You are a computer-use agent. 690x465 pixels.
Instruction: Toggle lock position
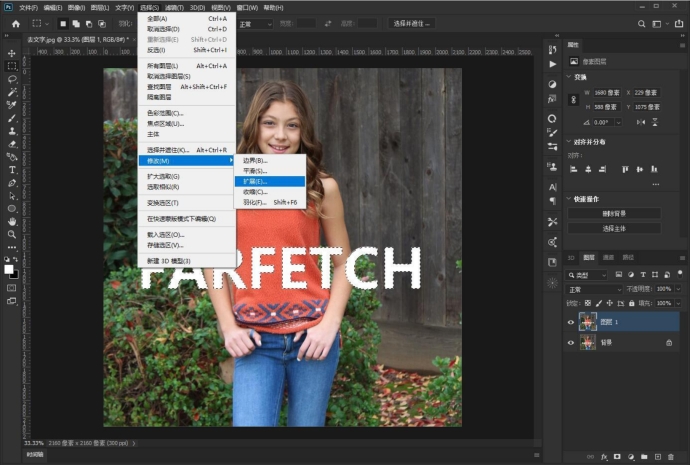[x=609, y=303]
